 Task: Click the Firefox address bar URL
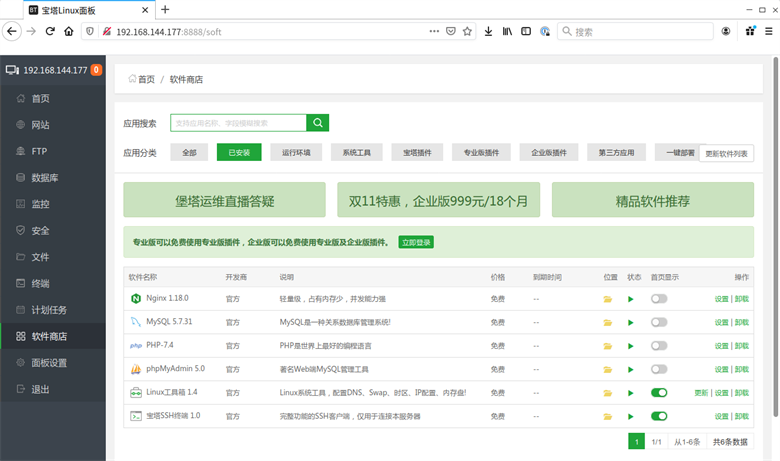click(169, 32)
